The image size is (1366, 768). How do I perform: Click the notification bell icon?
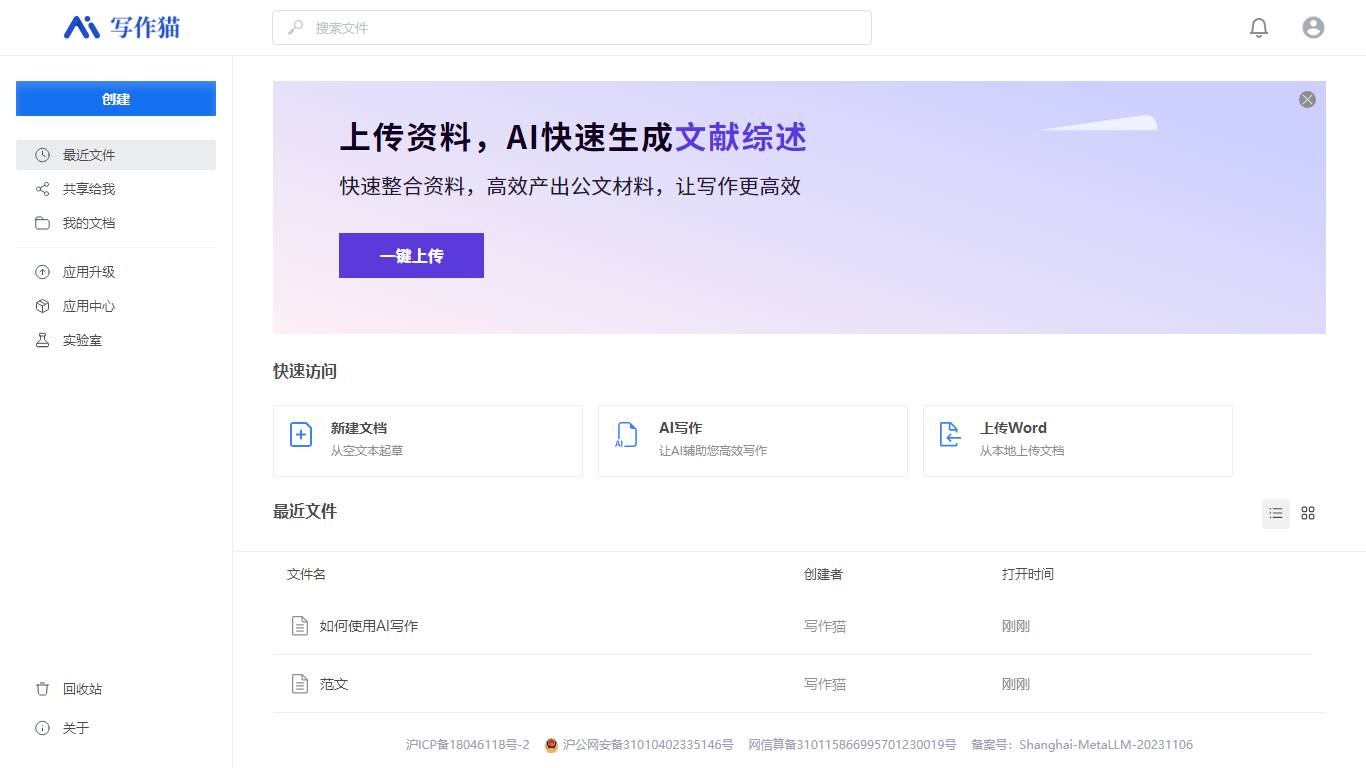point(1259,28)
